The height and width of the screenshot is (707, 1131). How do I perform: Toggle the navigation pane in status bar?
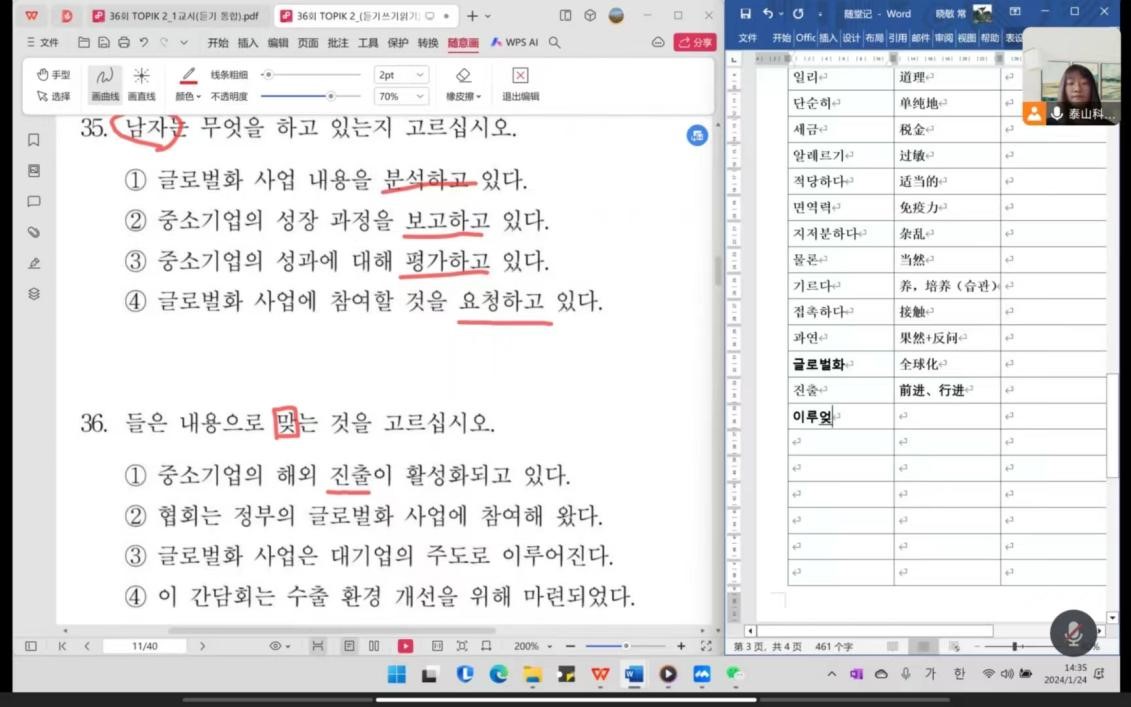(31, 646)
